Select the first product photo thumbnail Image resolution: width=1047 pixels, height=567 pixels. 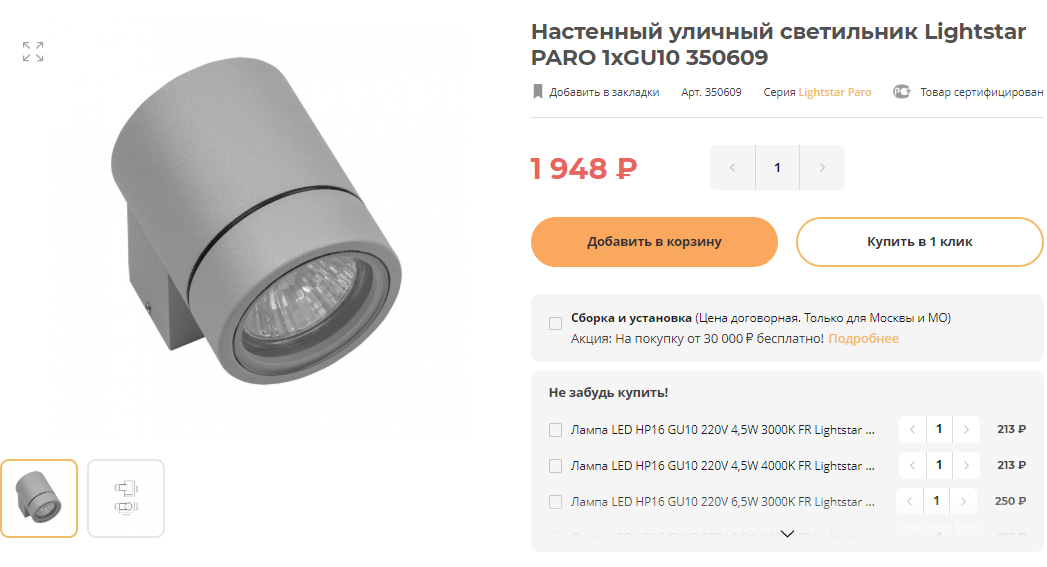(x=39, y=498)
